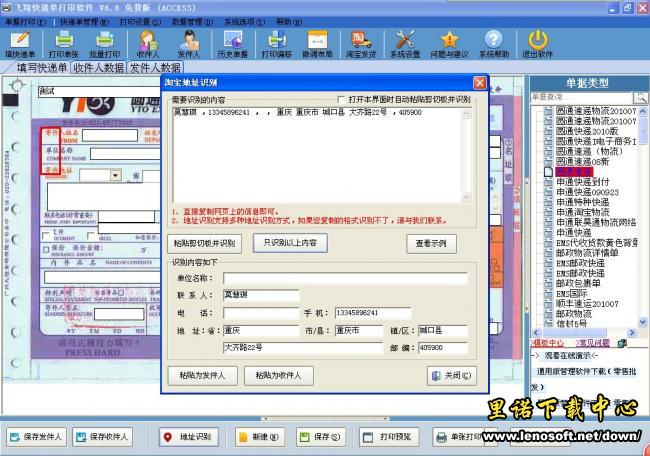This screenshot has width=650, height=456.
Task: Click into the 单位名称 field in the dialog
Action: click(x=345, y=278)
